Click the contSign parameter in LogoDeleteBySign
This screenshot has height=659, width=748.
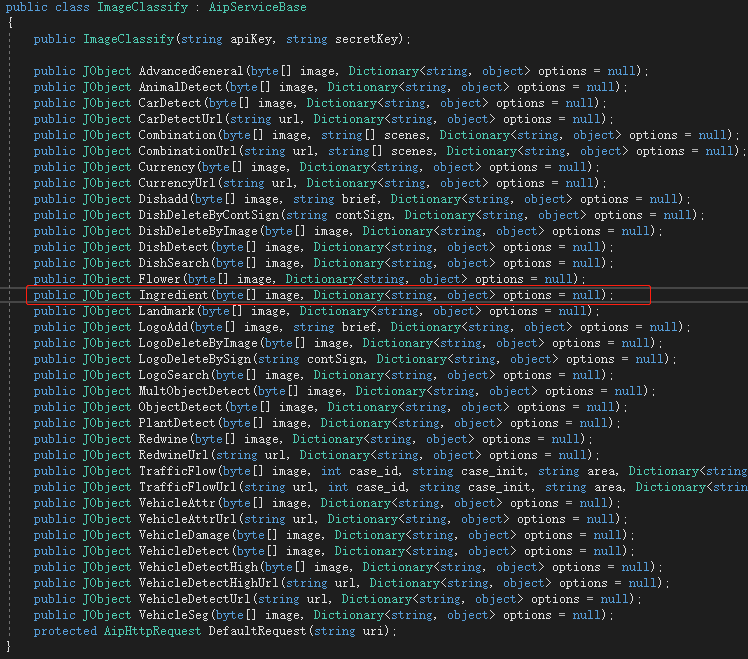point(335,359)
